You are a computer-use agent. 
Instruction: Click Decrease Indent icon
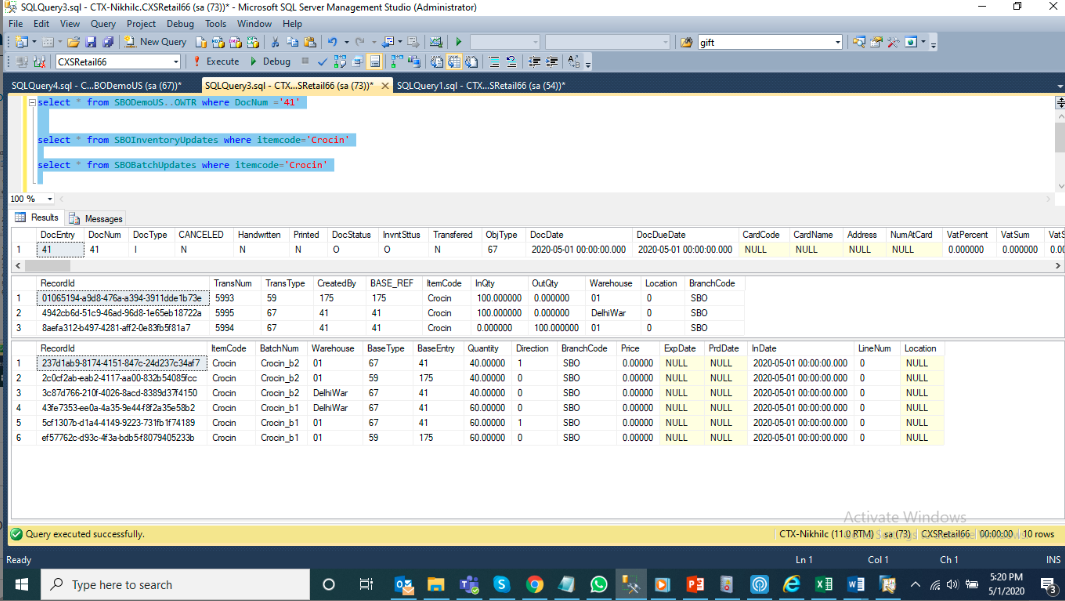(535, 62)
